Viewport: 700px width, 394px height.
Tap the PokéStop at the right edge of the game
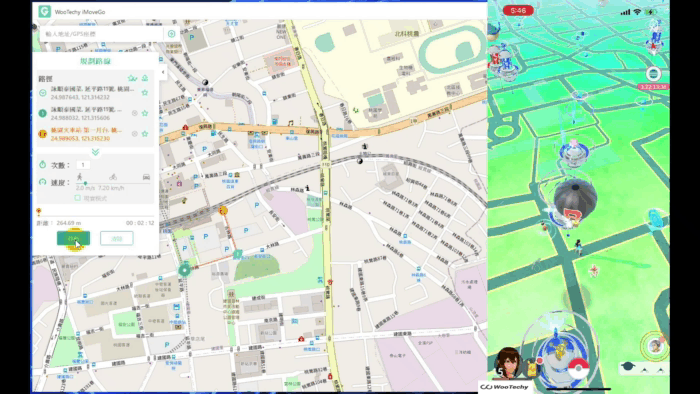[657, 218]
